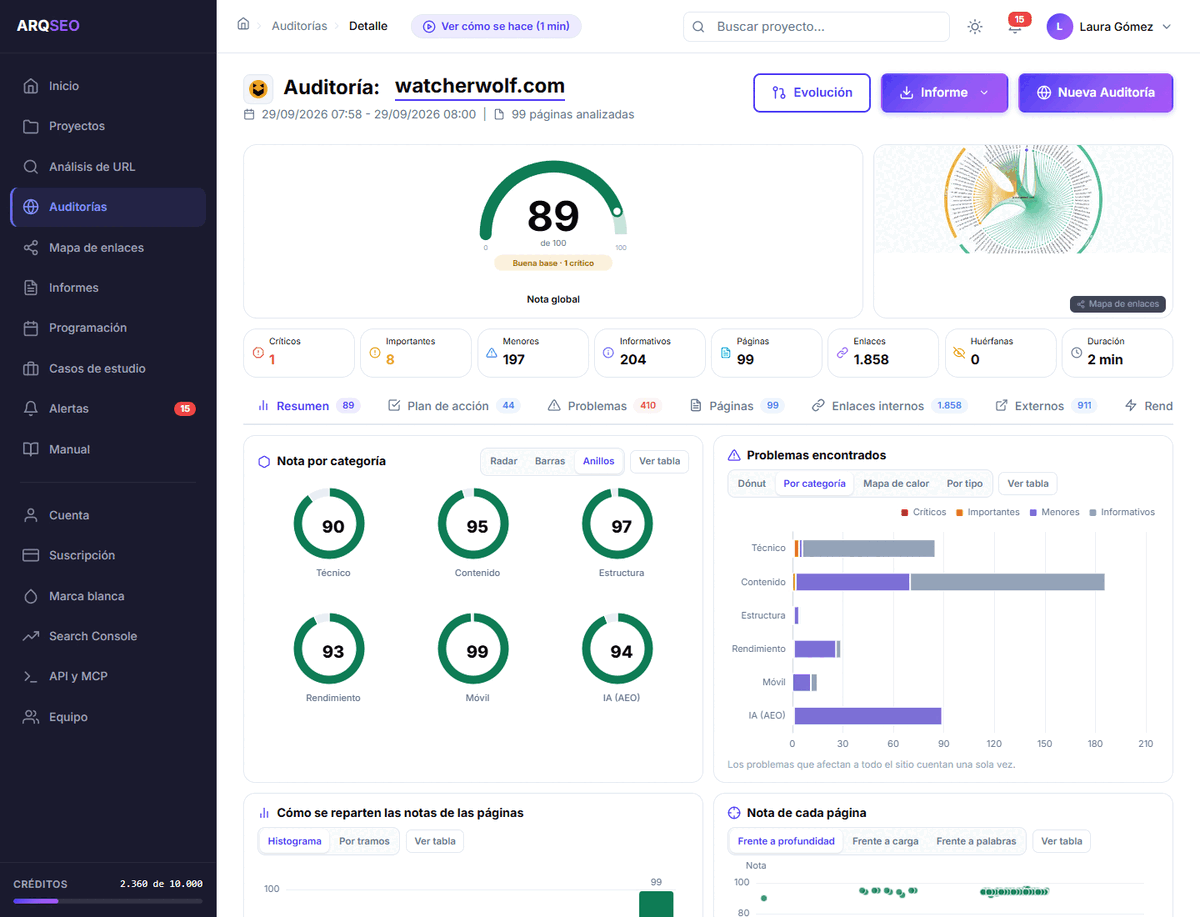
Task: Open Inicio from the sidebar
Action: (108, 86)
